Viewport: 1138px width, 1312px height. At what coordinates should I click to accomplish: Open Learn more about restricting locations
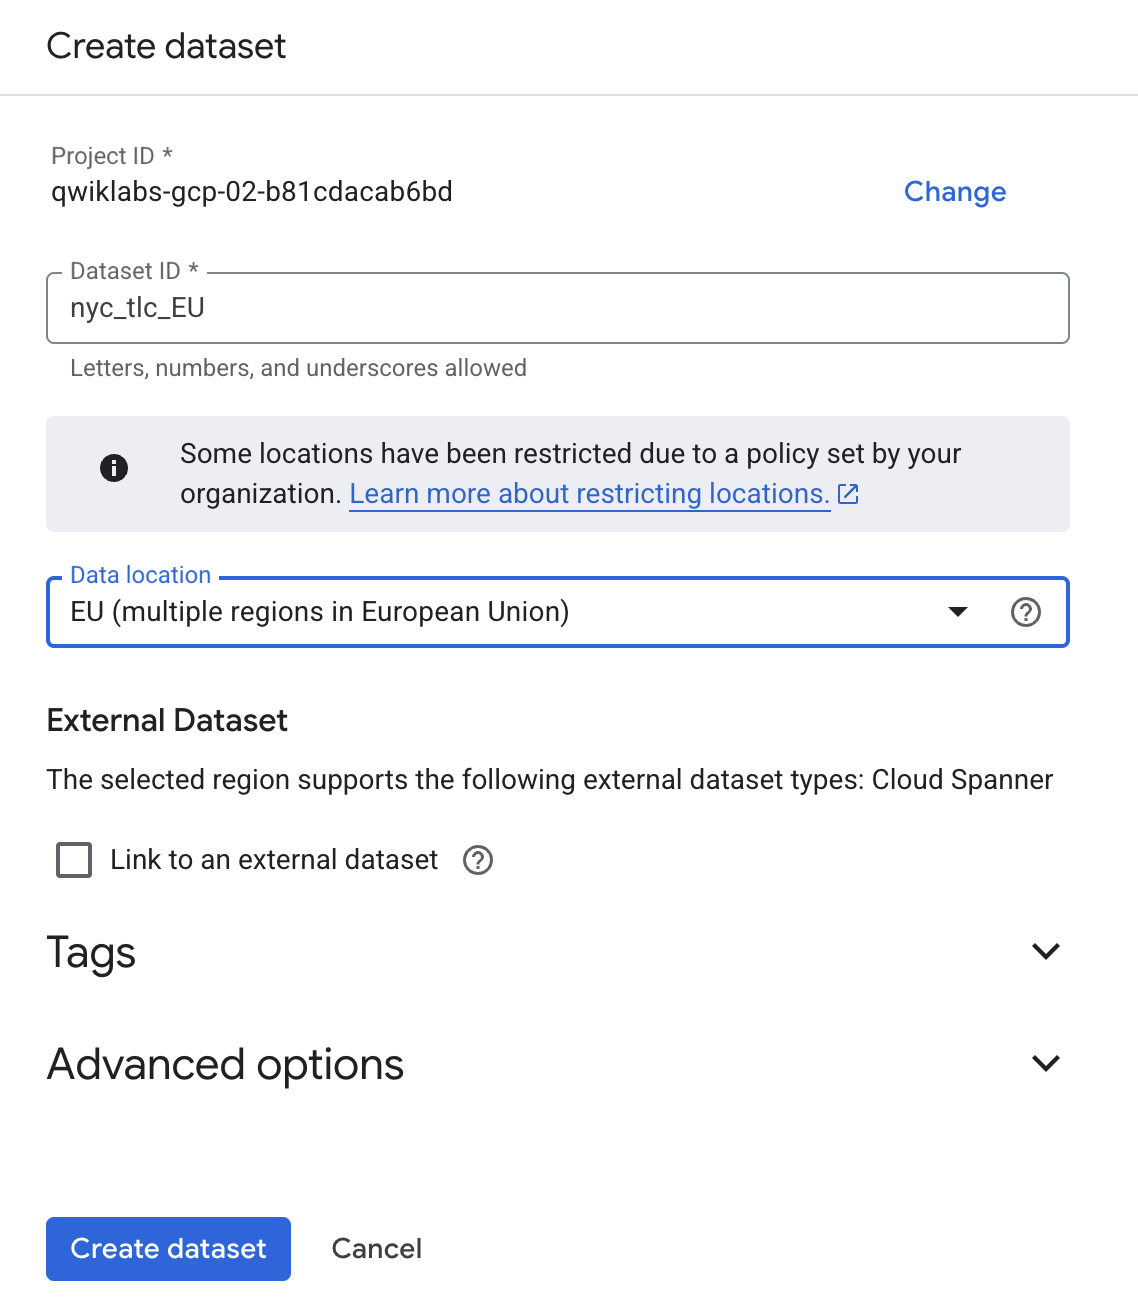coord(588,493)
